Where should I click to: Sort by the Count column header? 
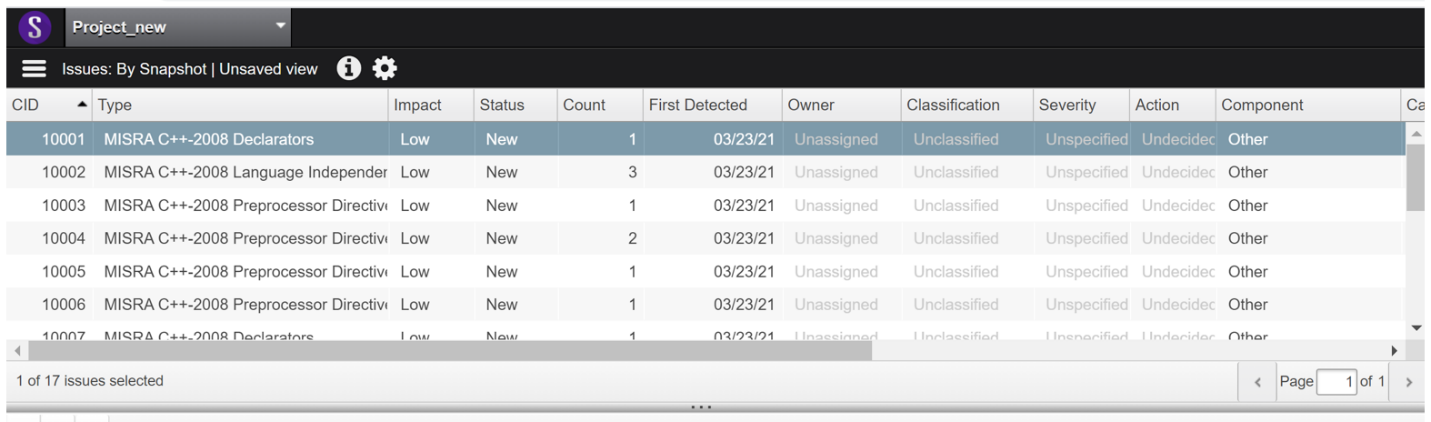pyautogui.click(x=599, y=105)
